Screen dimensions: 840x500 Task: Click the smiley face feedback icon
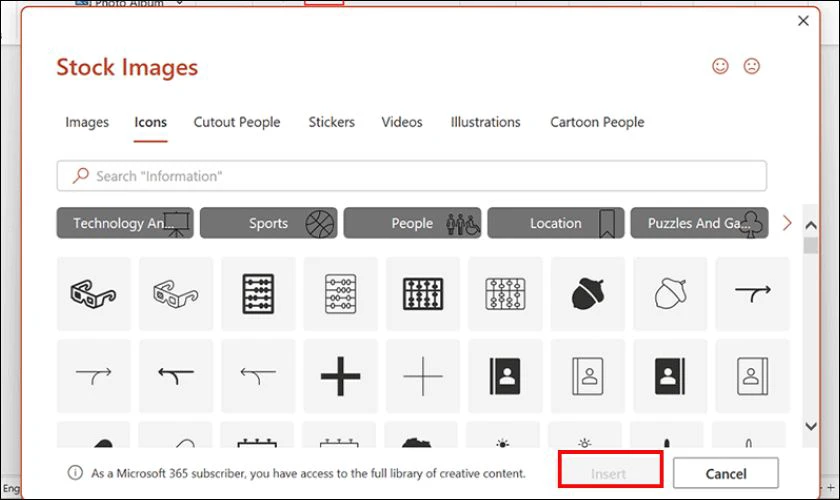pos(720,66)
